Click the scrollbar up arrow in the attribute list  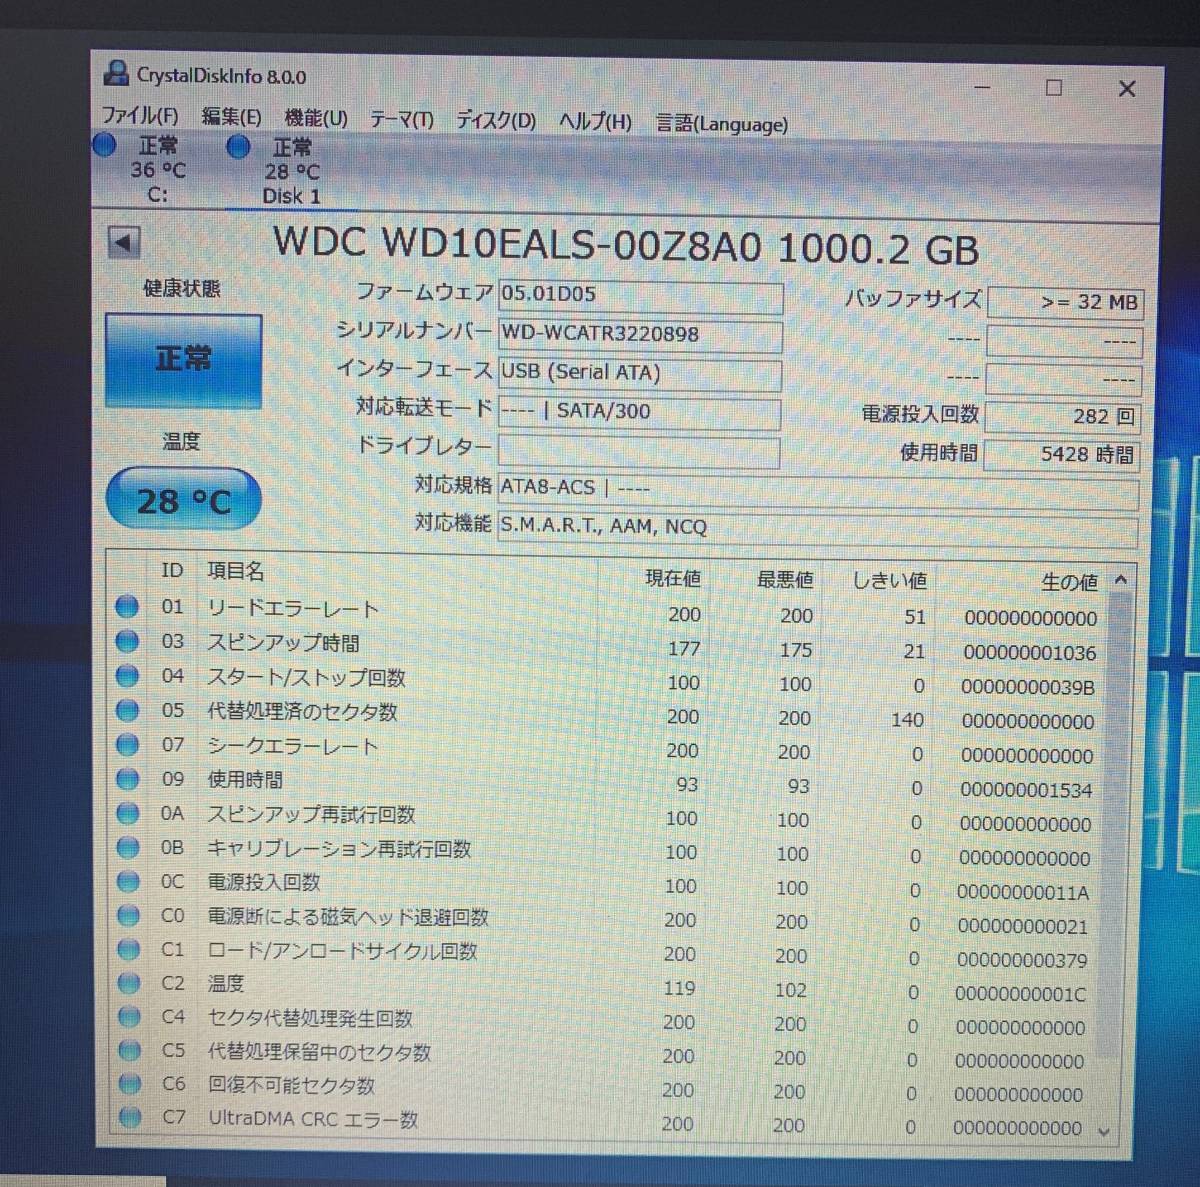[x=1120, y=580]
